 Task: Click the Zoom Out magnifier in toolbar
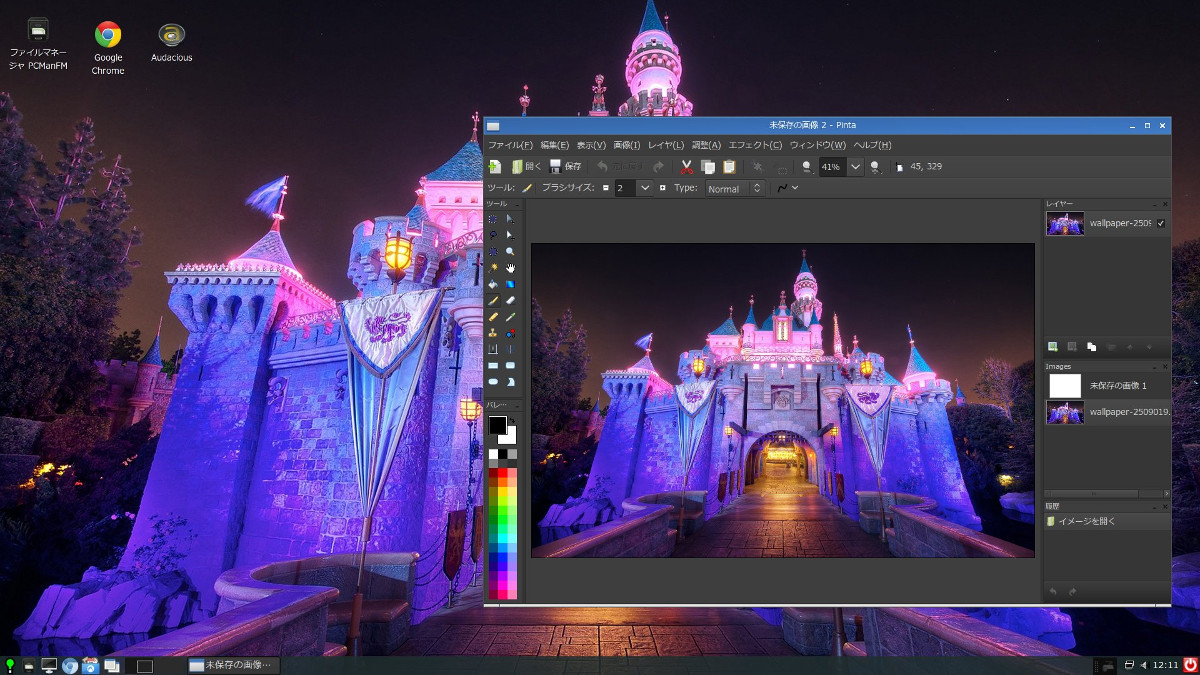807,167
